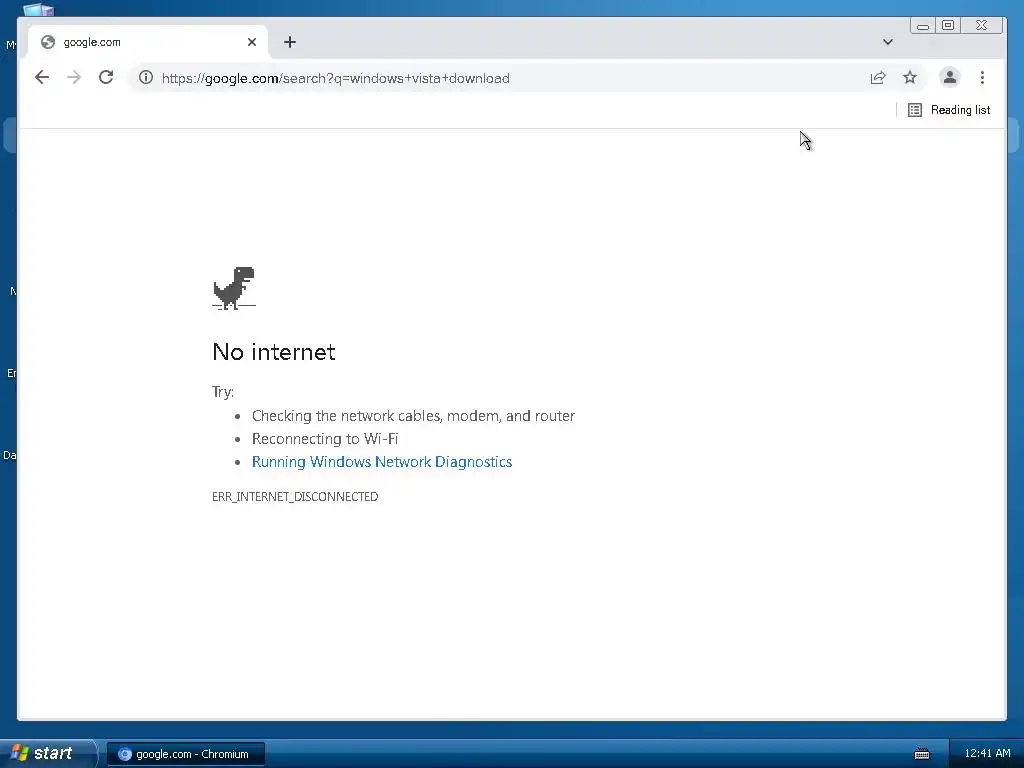Reload the page with the refresh icon
This screenshot has width=1024, height=768.
pyautogui.click(x=106, y=78)
